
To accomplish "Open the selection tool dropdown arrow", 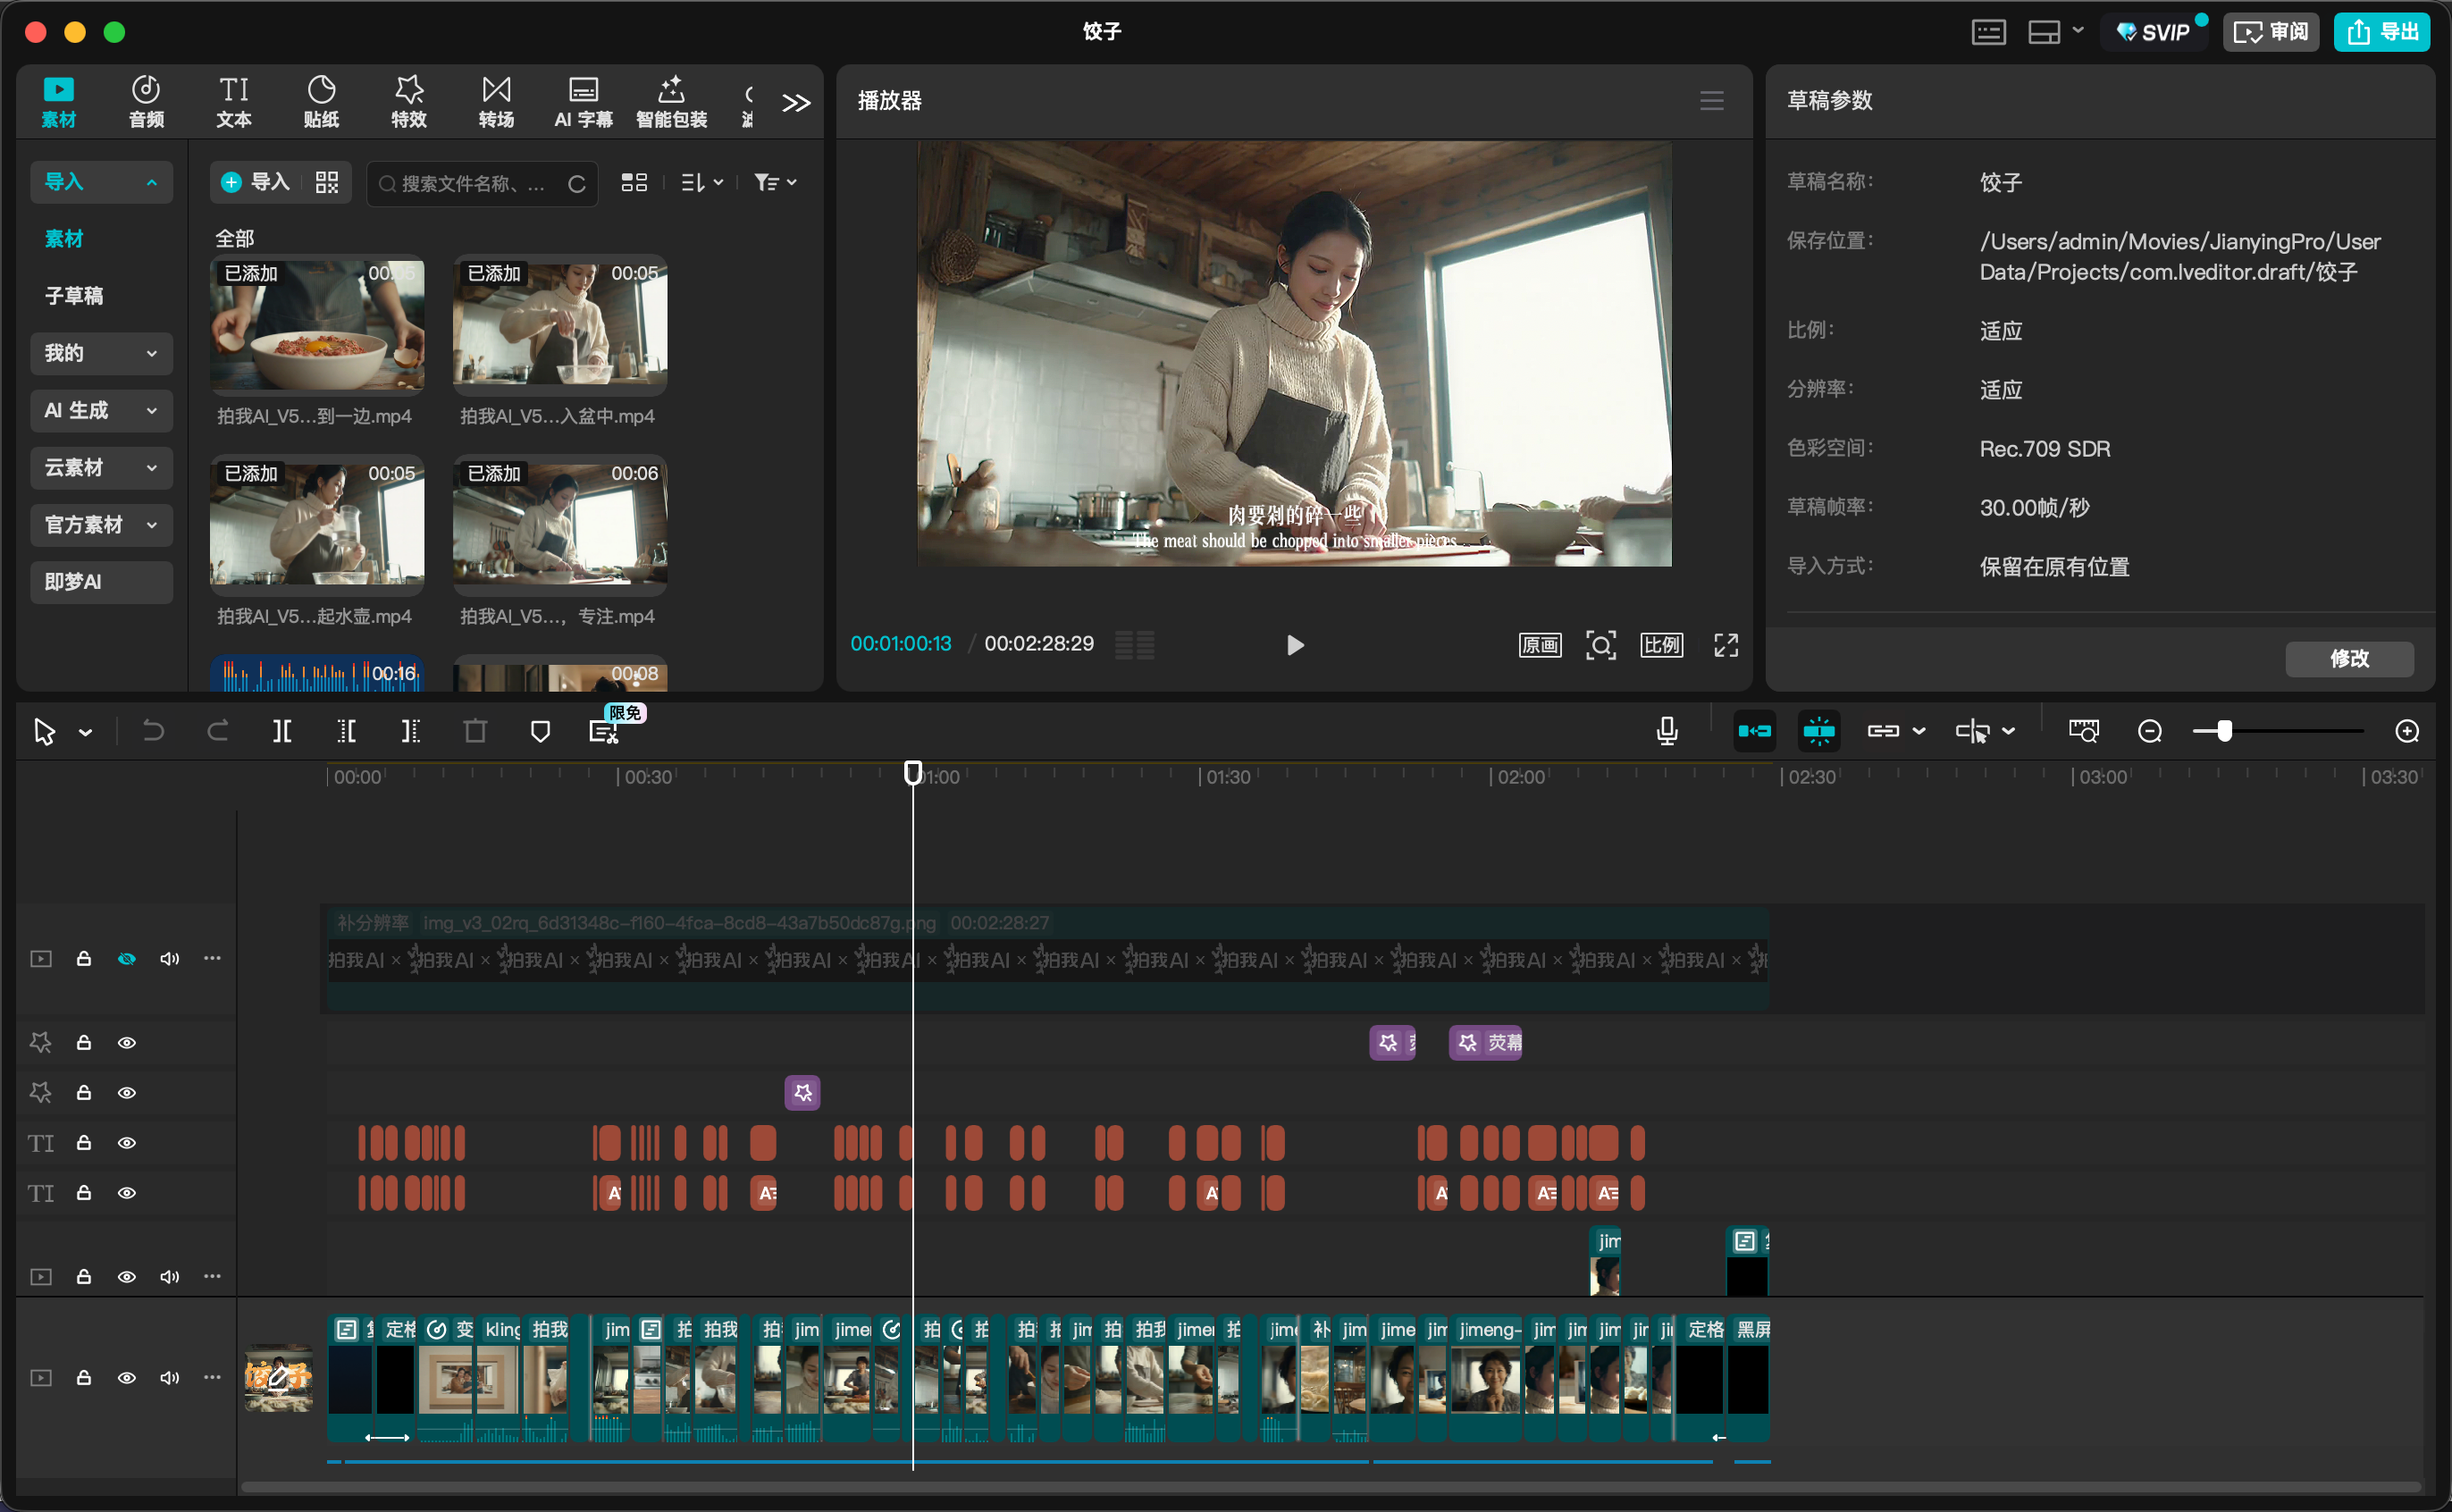I will [x=86, y=733].
